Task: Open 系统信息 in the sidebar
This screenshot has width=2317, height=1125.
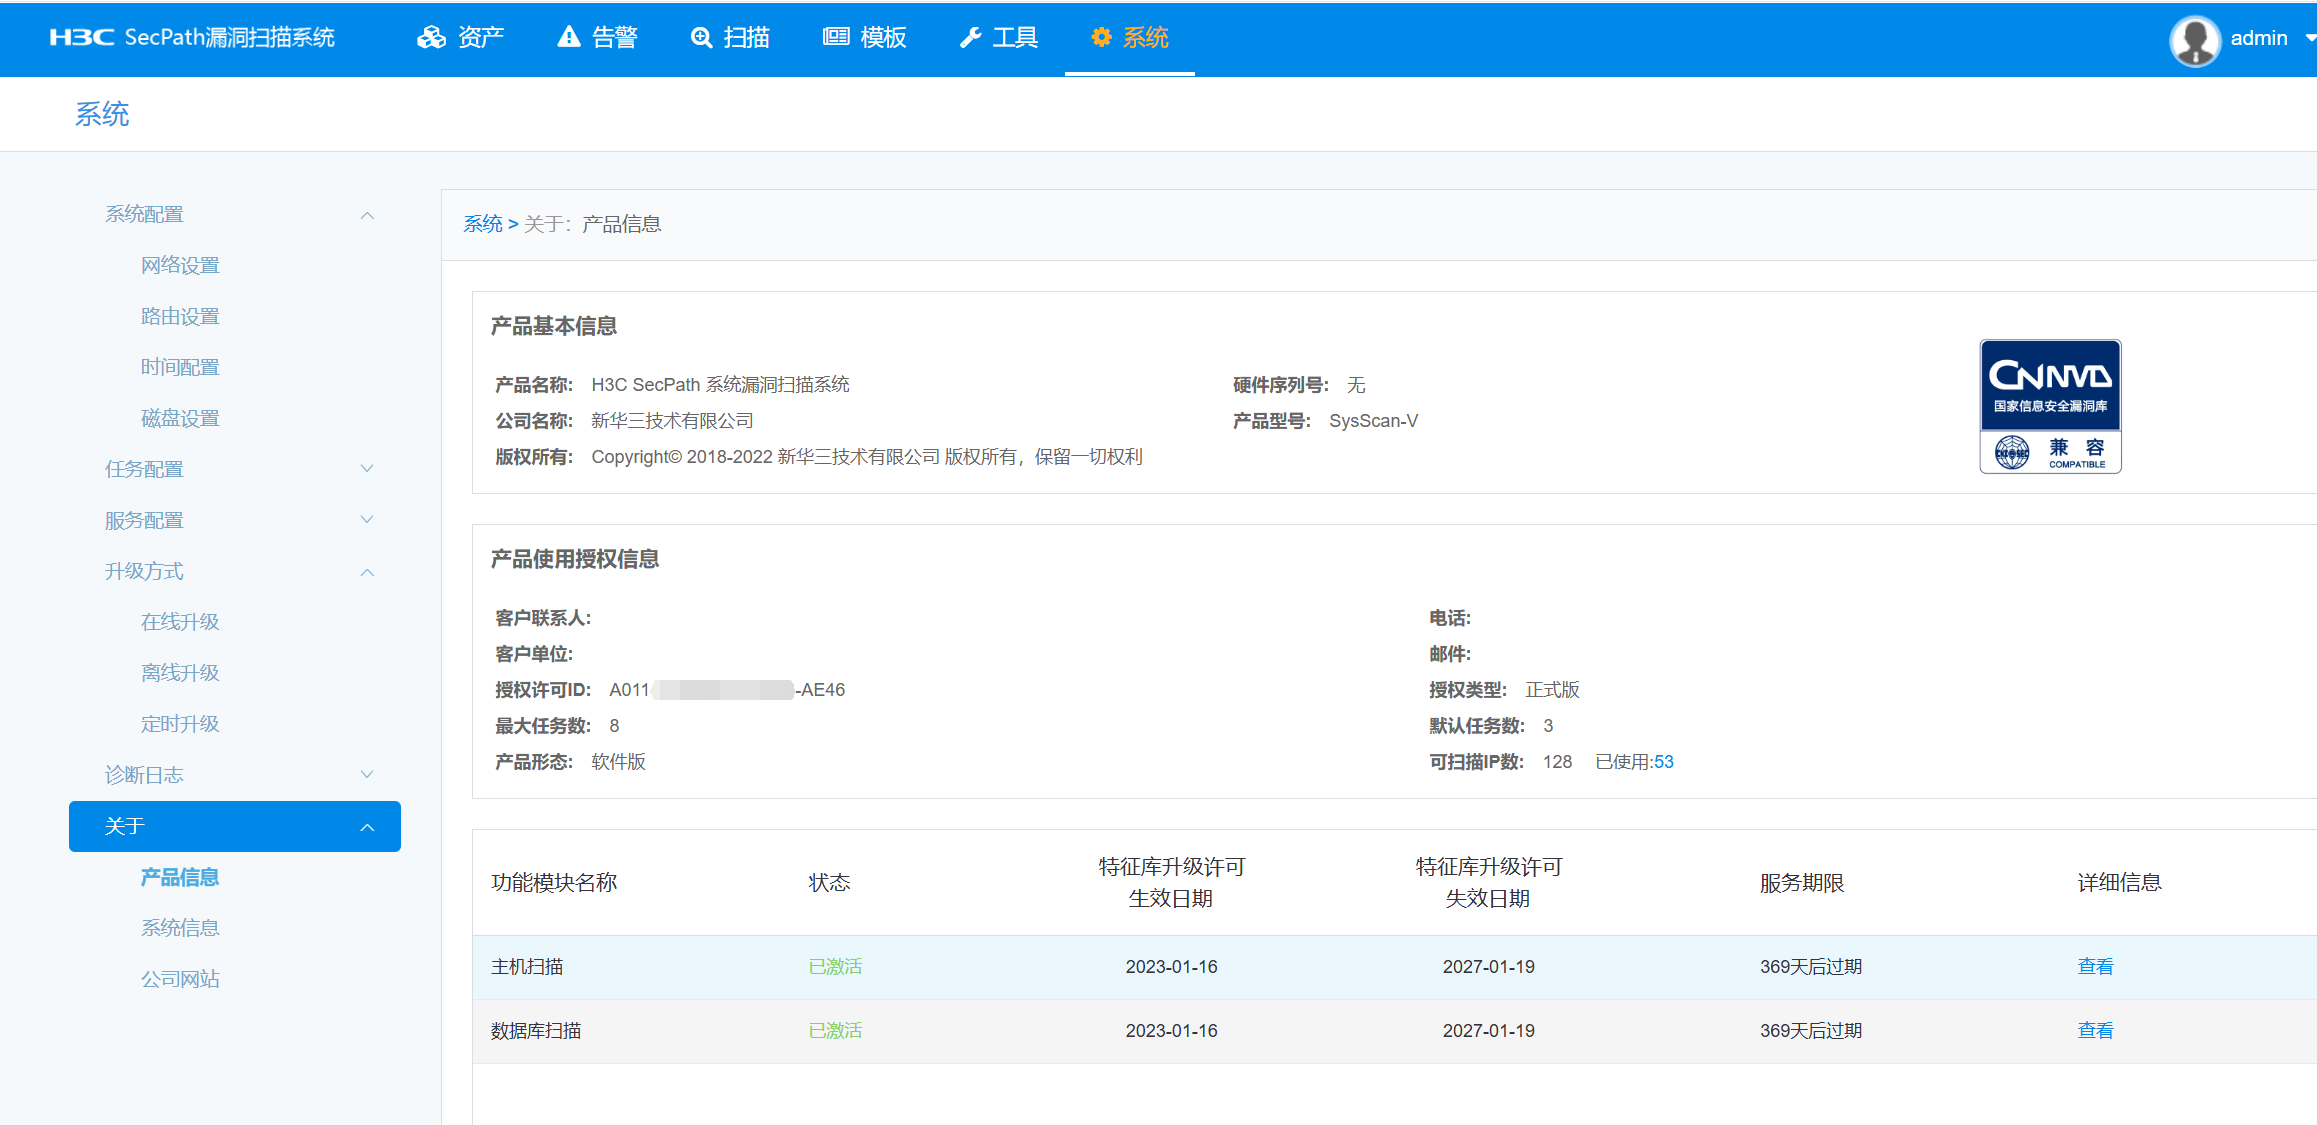Action: 180,928
